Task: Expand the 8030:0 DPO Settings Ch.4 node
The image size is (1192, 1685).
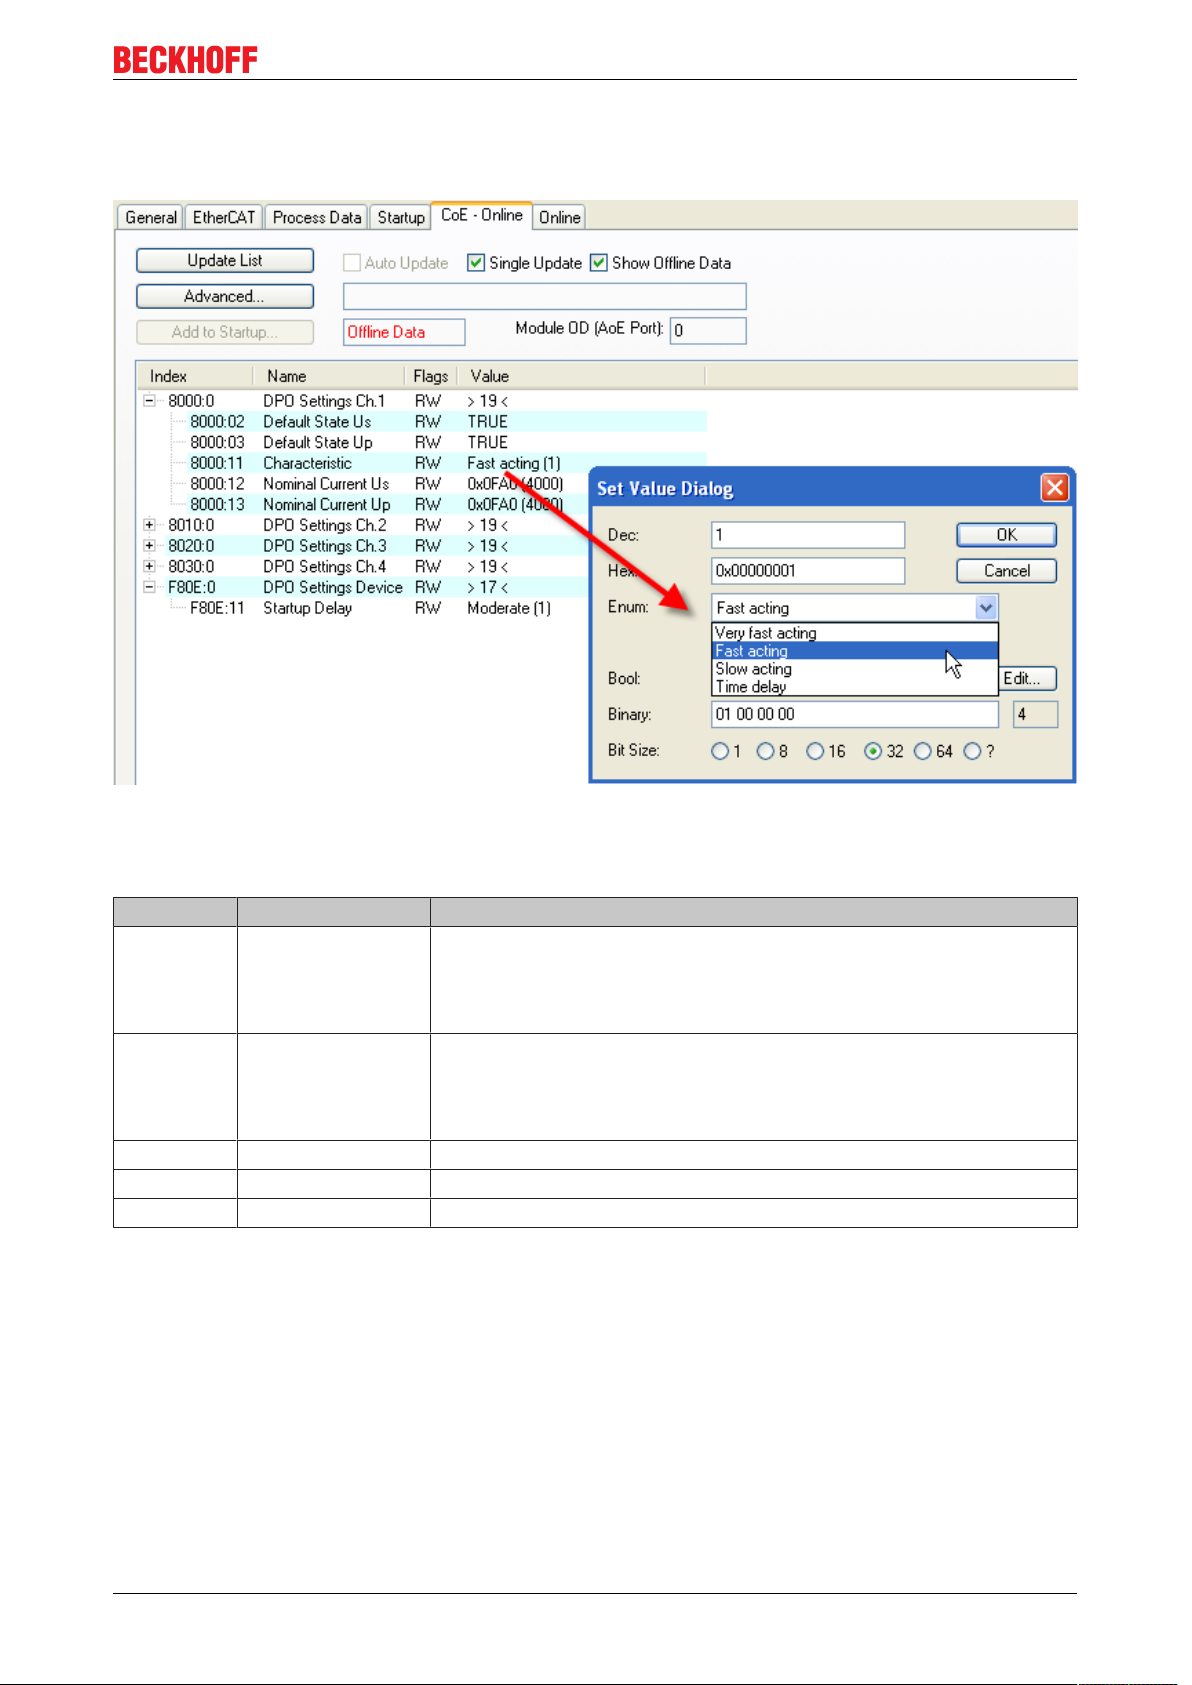Action: (x=149, y=566)
